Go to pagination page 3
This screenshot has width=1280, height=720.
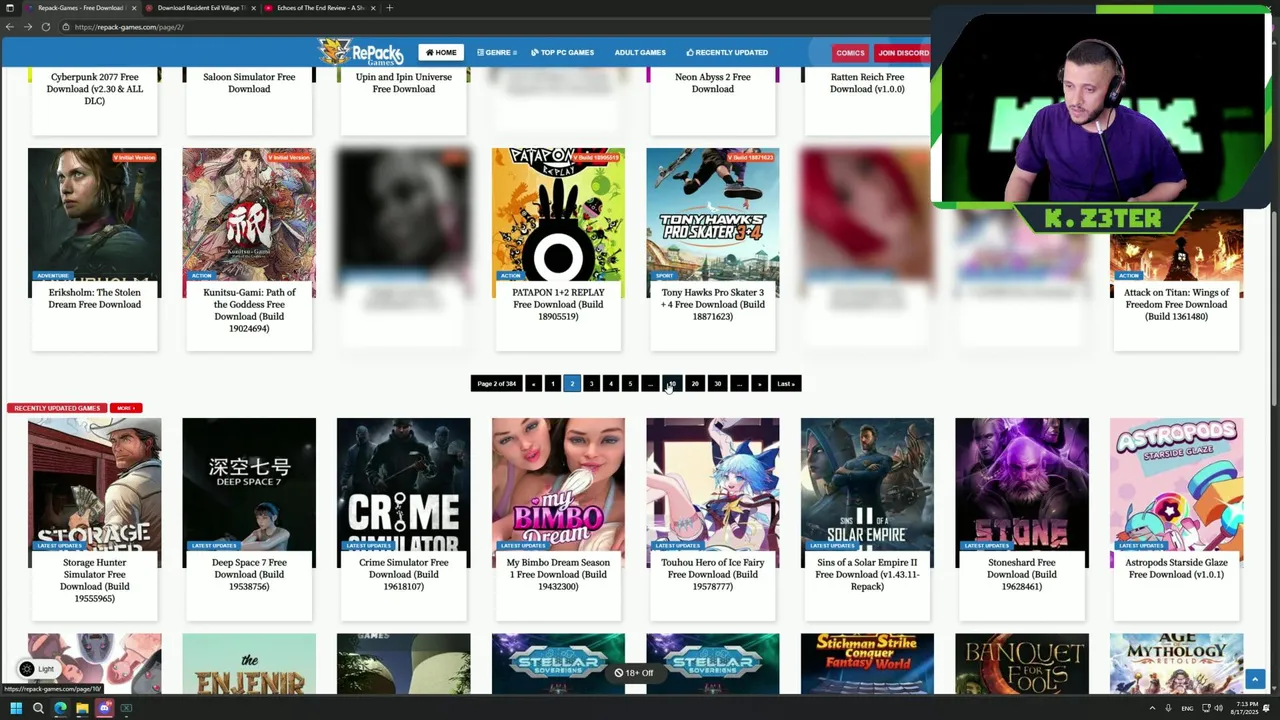(x=591, y=383)
